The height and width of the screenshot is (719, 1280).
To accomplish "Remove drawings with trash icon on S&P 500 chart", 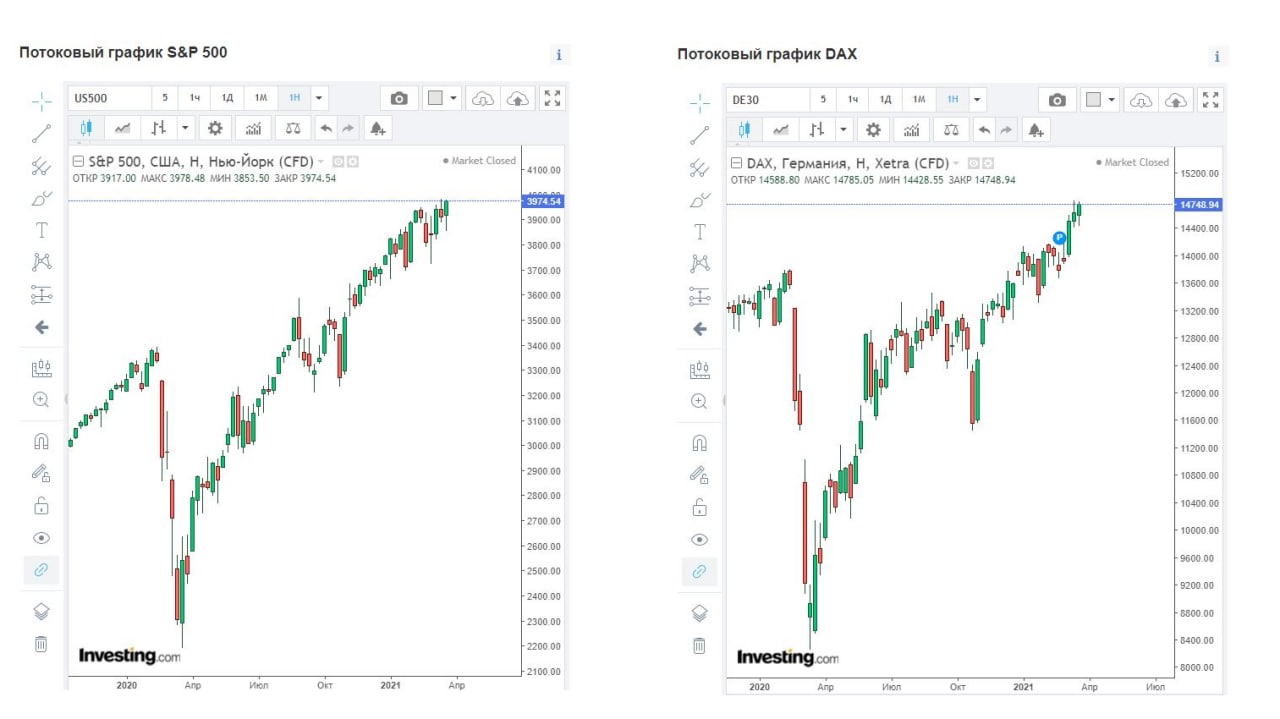I will coord(41,644).
